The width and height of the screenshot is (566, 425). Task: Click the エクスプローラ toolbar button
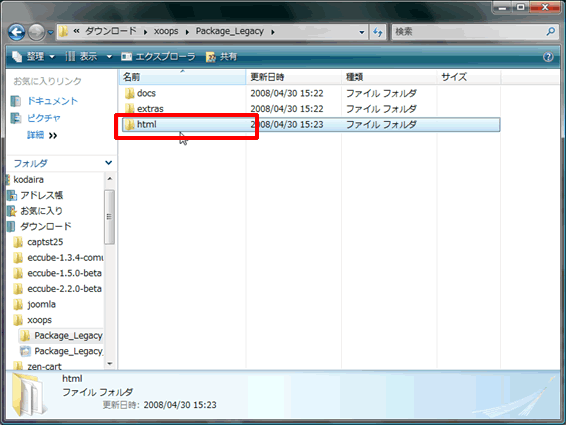pyautogui.click(x=158, y=57)
